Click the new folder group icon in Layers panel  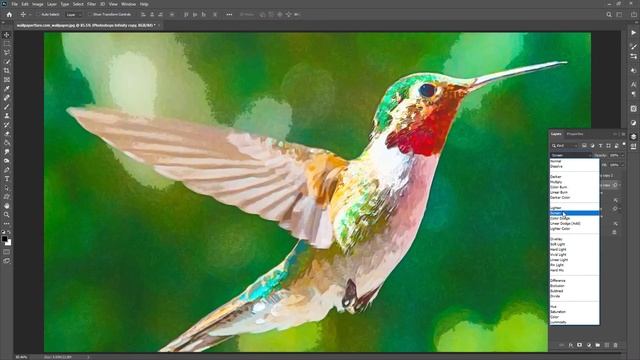(598, 345)
